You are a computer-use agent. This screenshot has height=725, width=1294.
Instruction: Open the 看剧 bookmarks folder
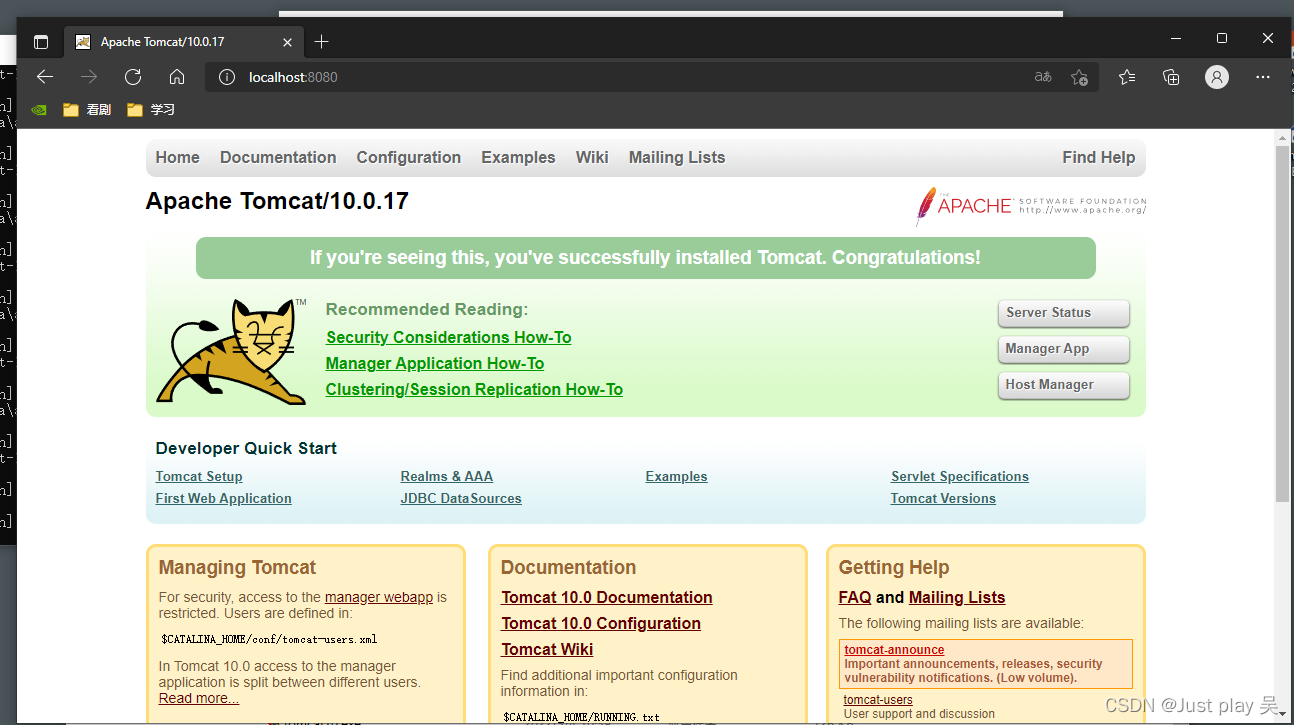coord(87,110)
